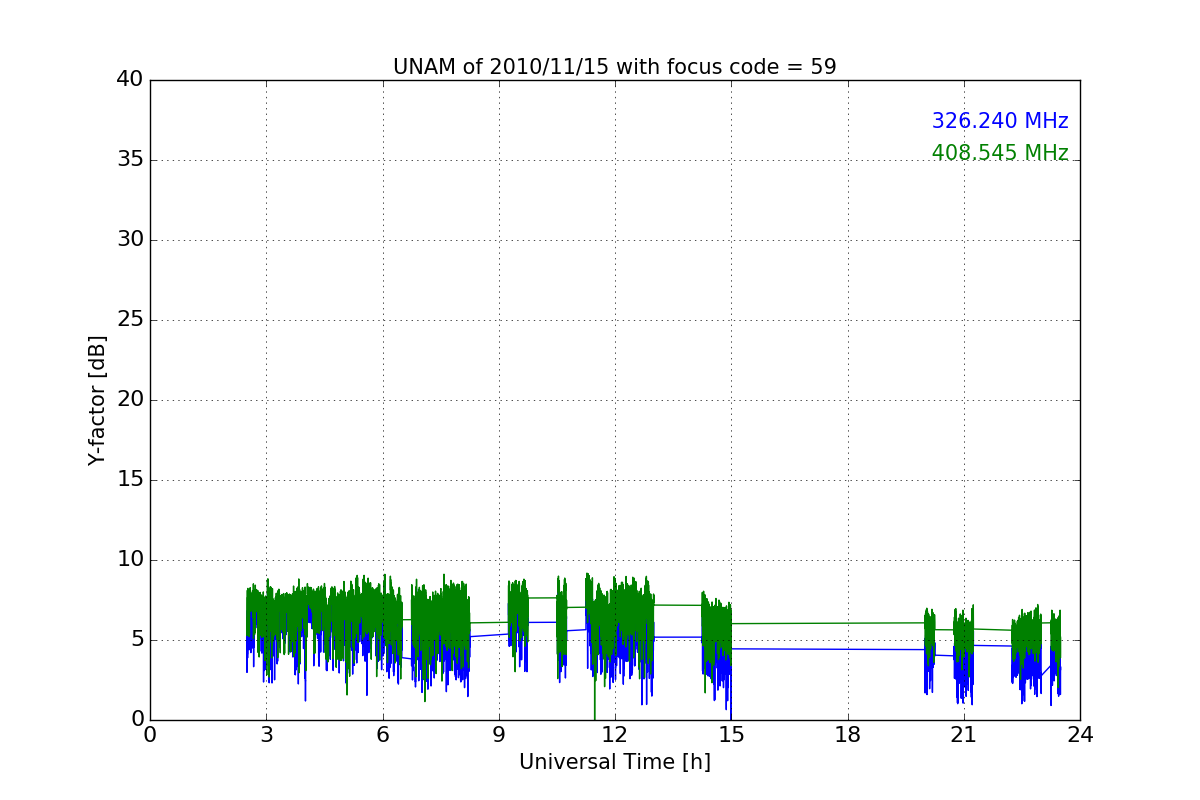Click x-axis tick label '12'

(x=615, y=735)
